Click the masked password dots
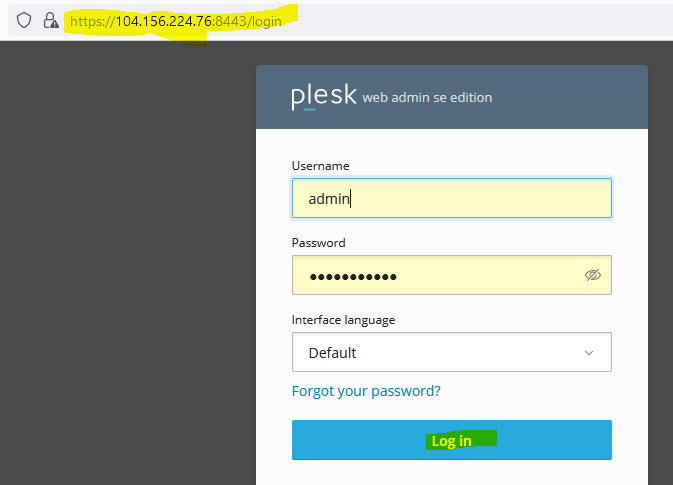 point(353,277)
